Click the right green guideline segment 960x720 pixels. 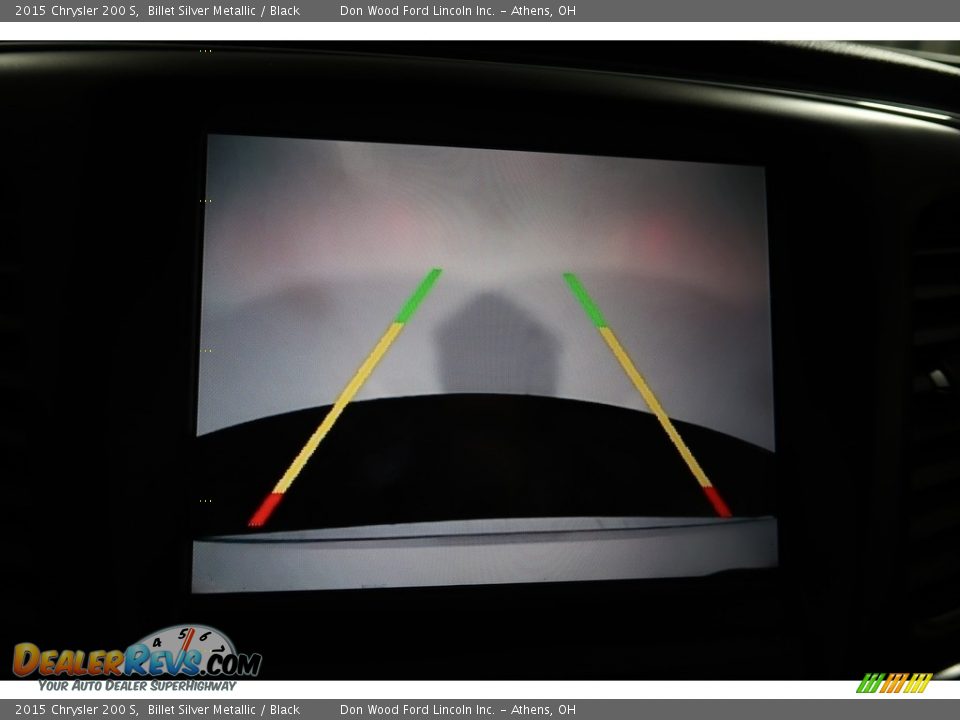(x=585, y=299)
